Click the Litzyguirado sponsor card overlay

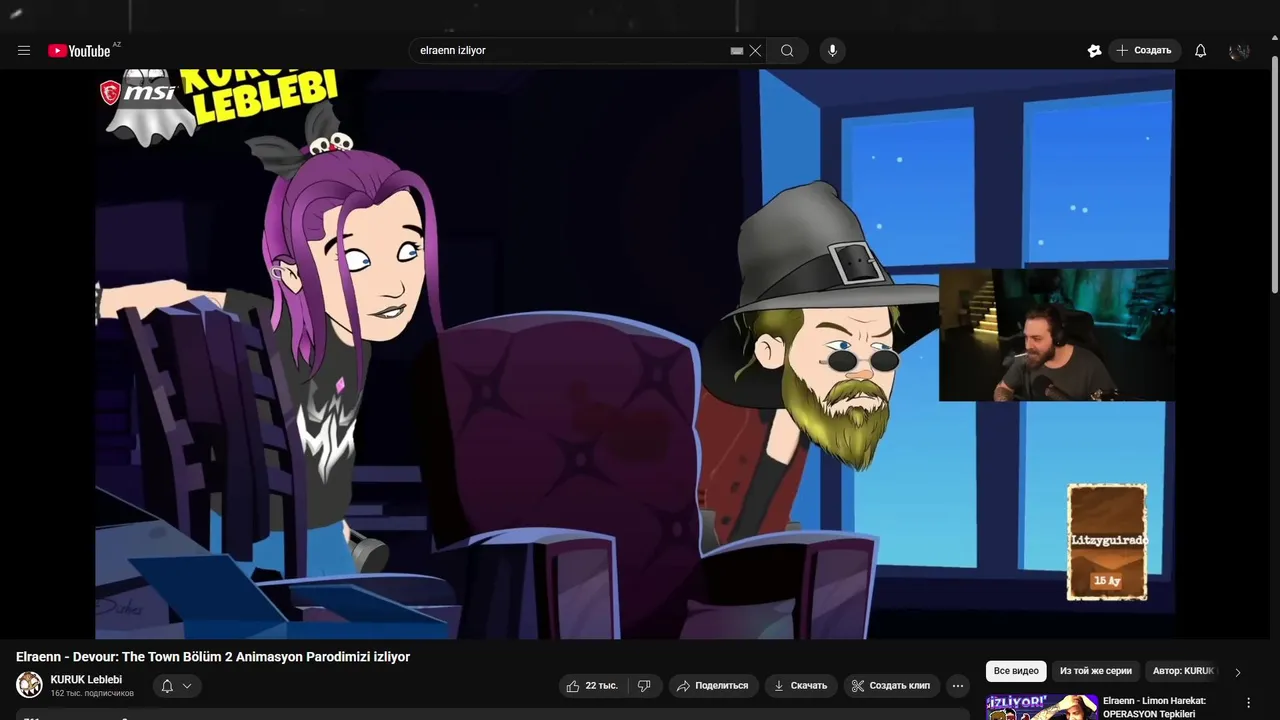click(x=1107, y=542)
